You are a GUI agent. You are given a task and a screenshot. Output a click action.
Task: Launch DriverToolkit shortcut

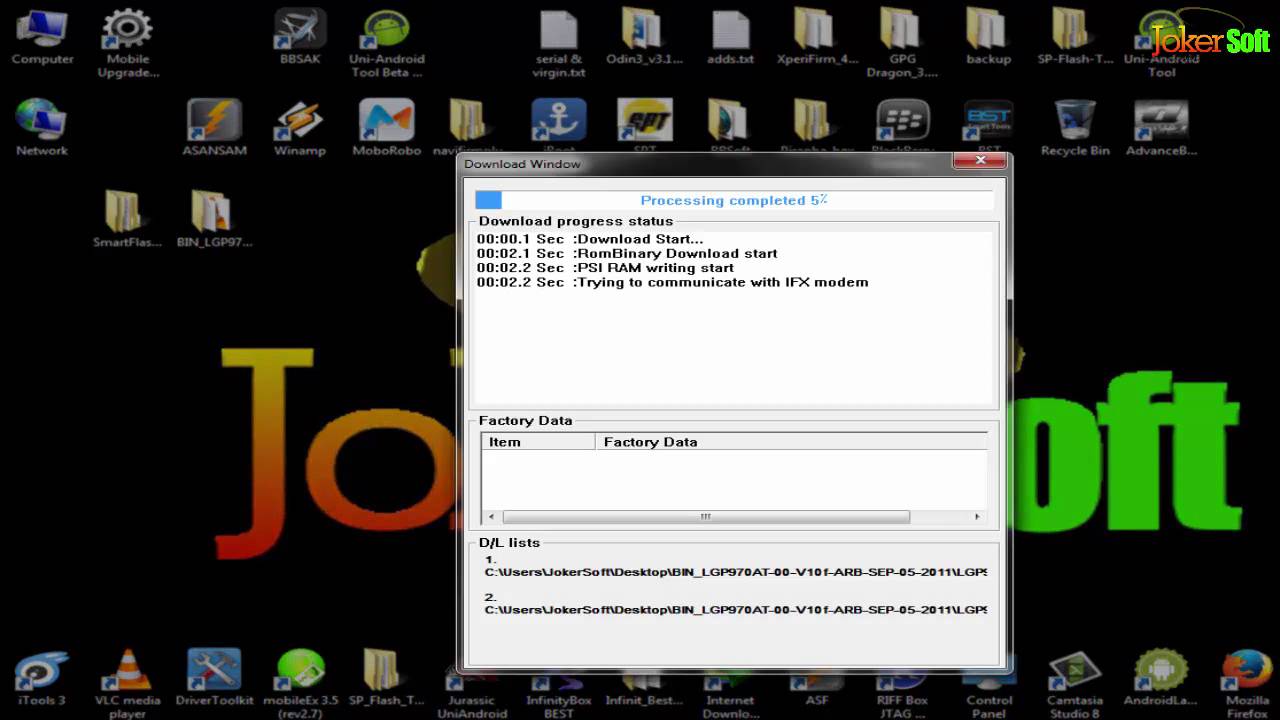click(214, 677)
